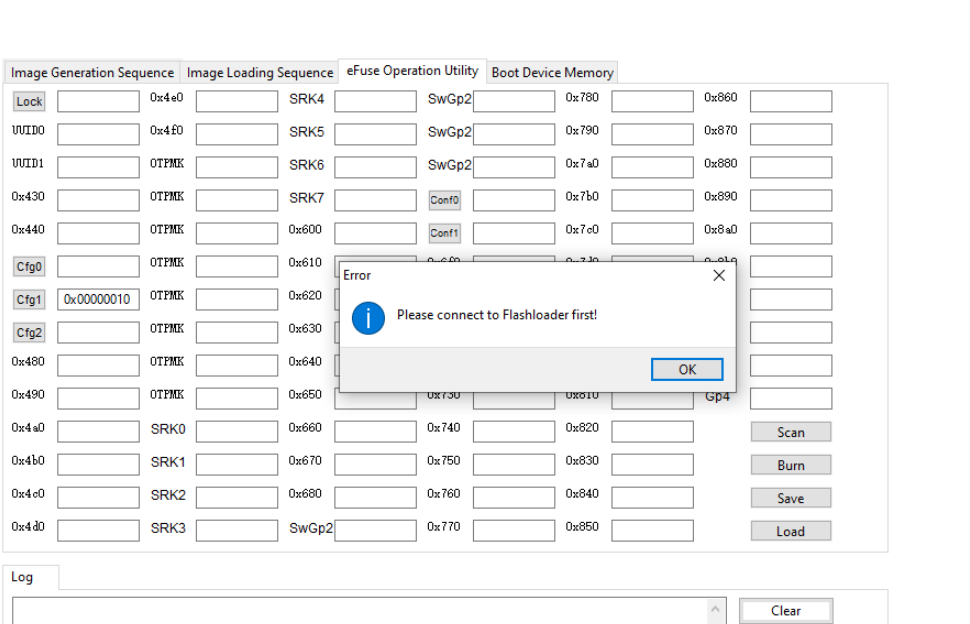Click the Conf0 value input field
Image resolution: width=970 pixels, height=624 pixels.
(514, 200)
